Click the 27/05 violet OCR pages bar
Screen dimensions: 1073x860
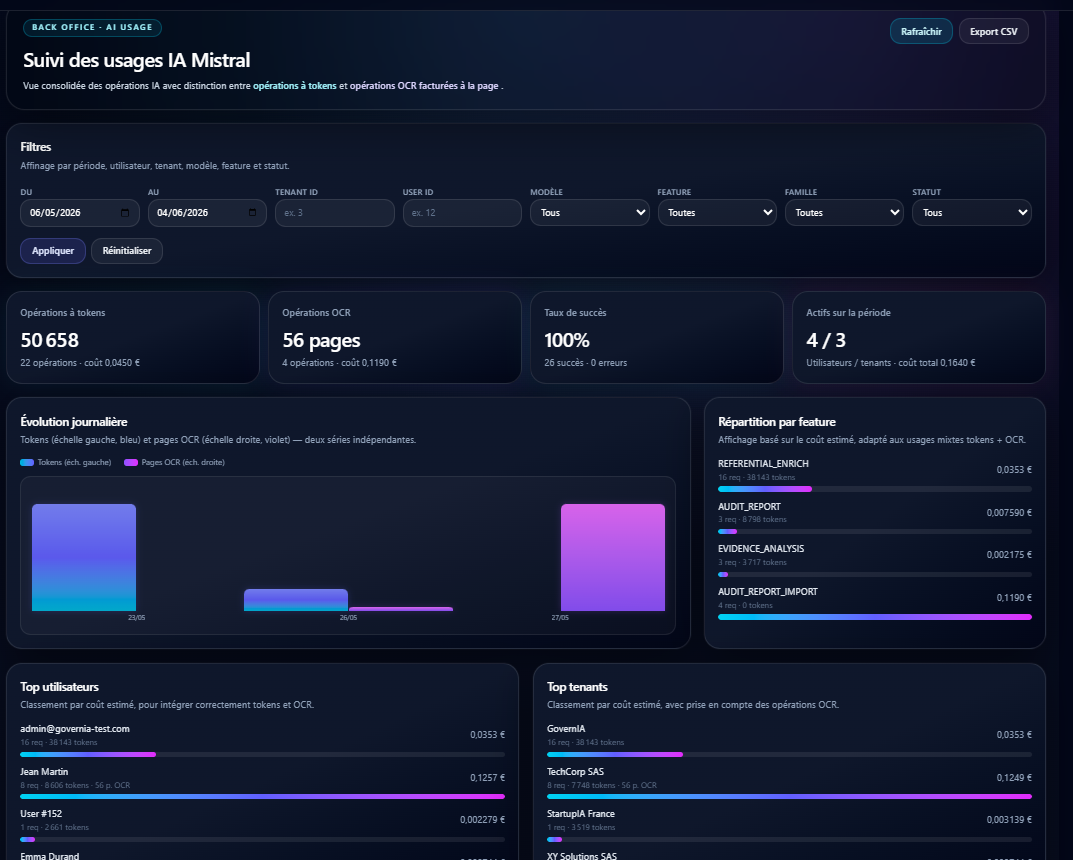pyautogui.click(x=613, y=558)
